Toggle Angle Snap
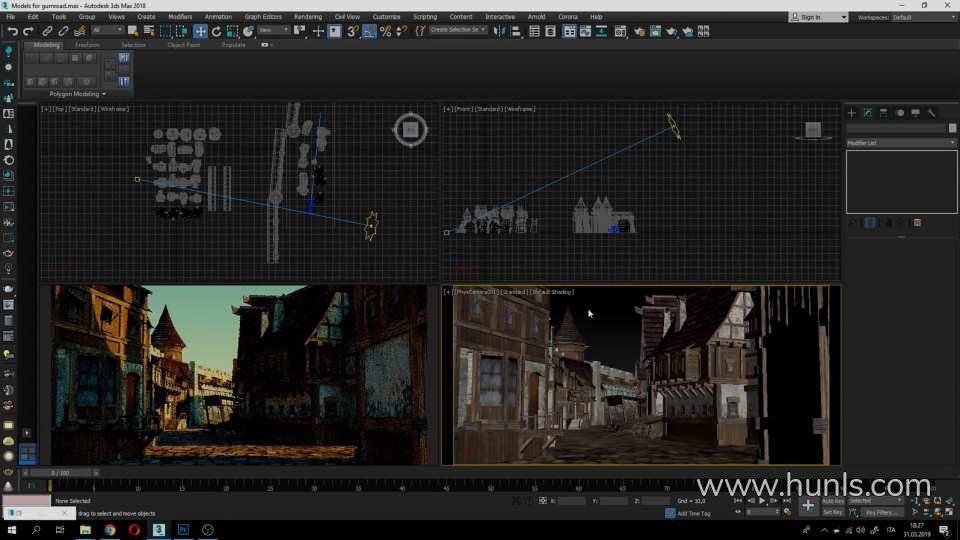 point(369,31)
